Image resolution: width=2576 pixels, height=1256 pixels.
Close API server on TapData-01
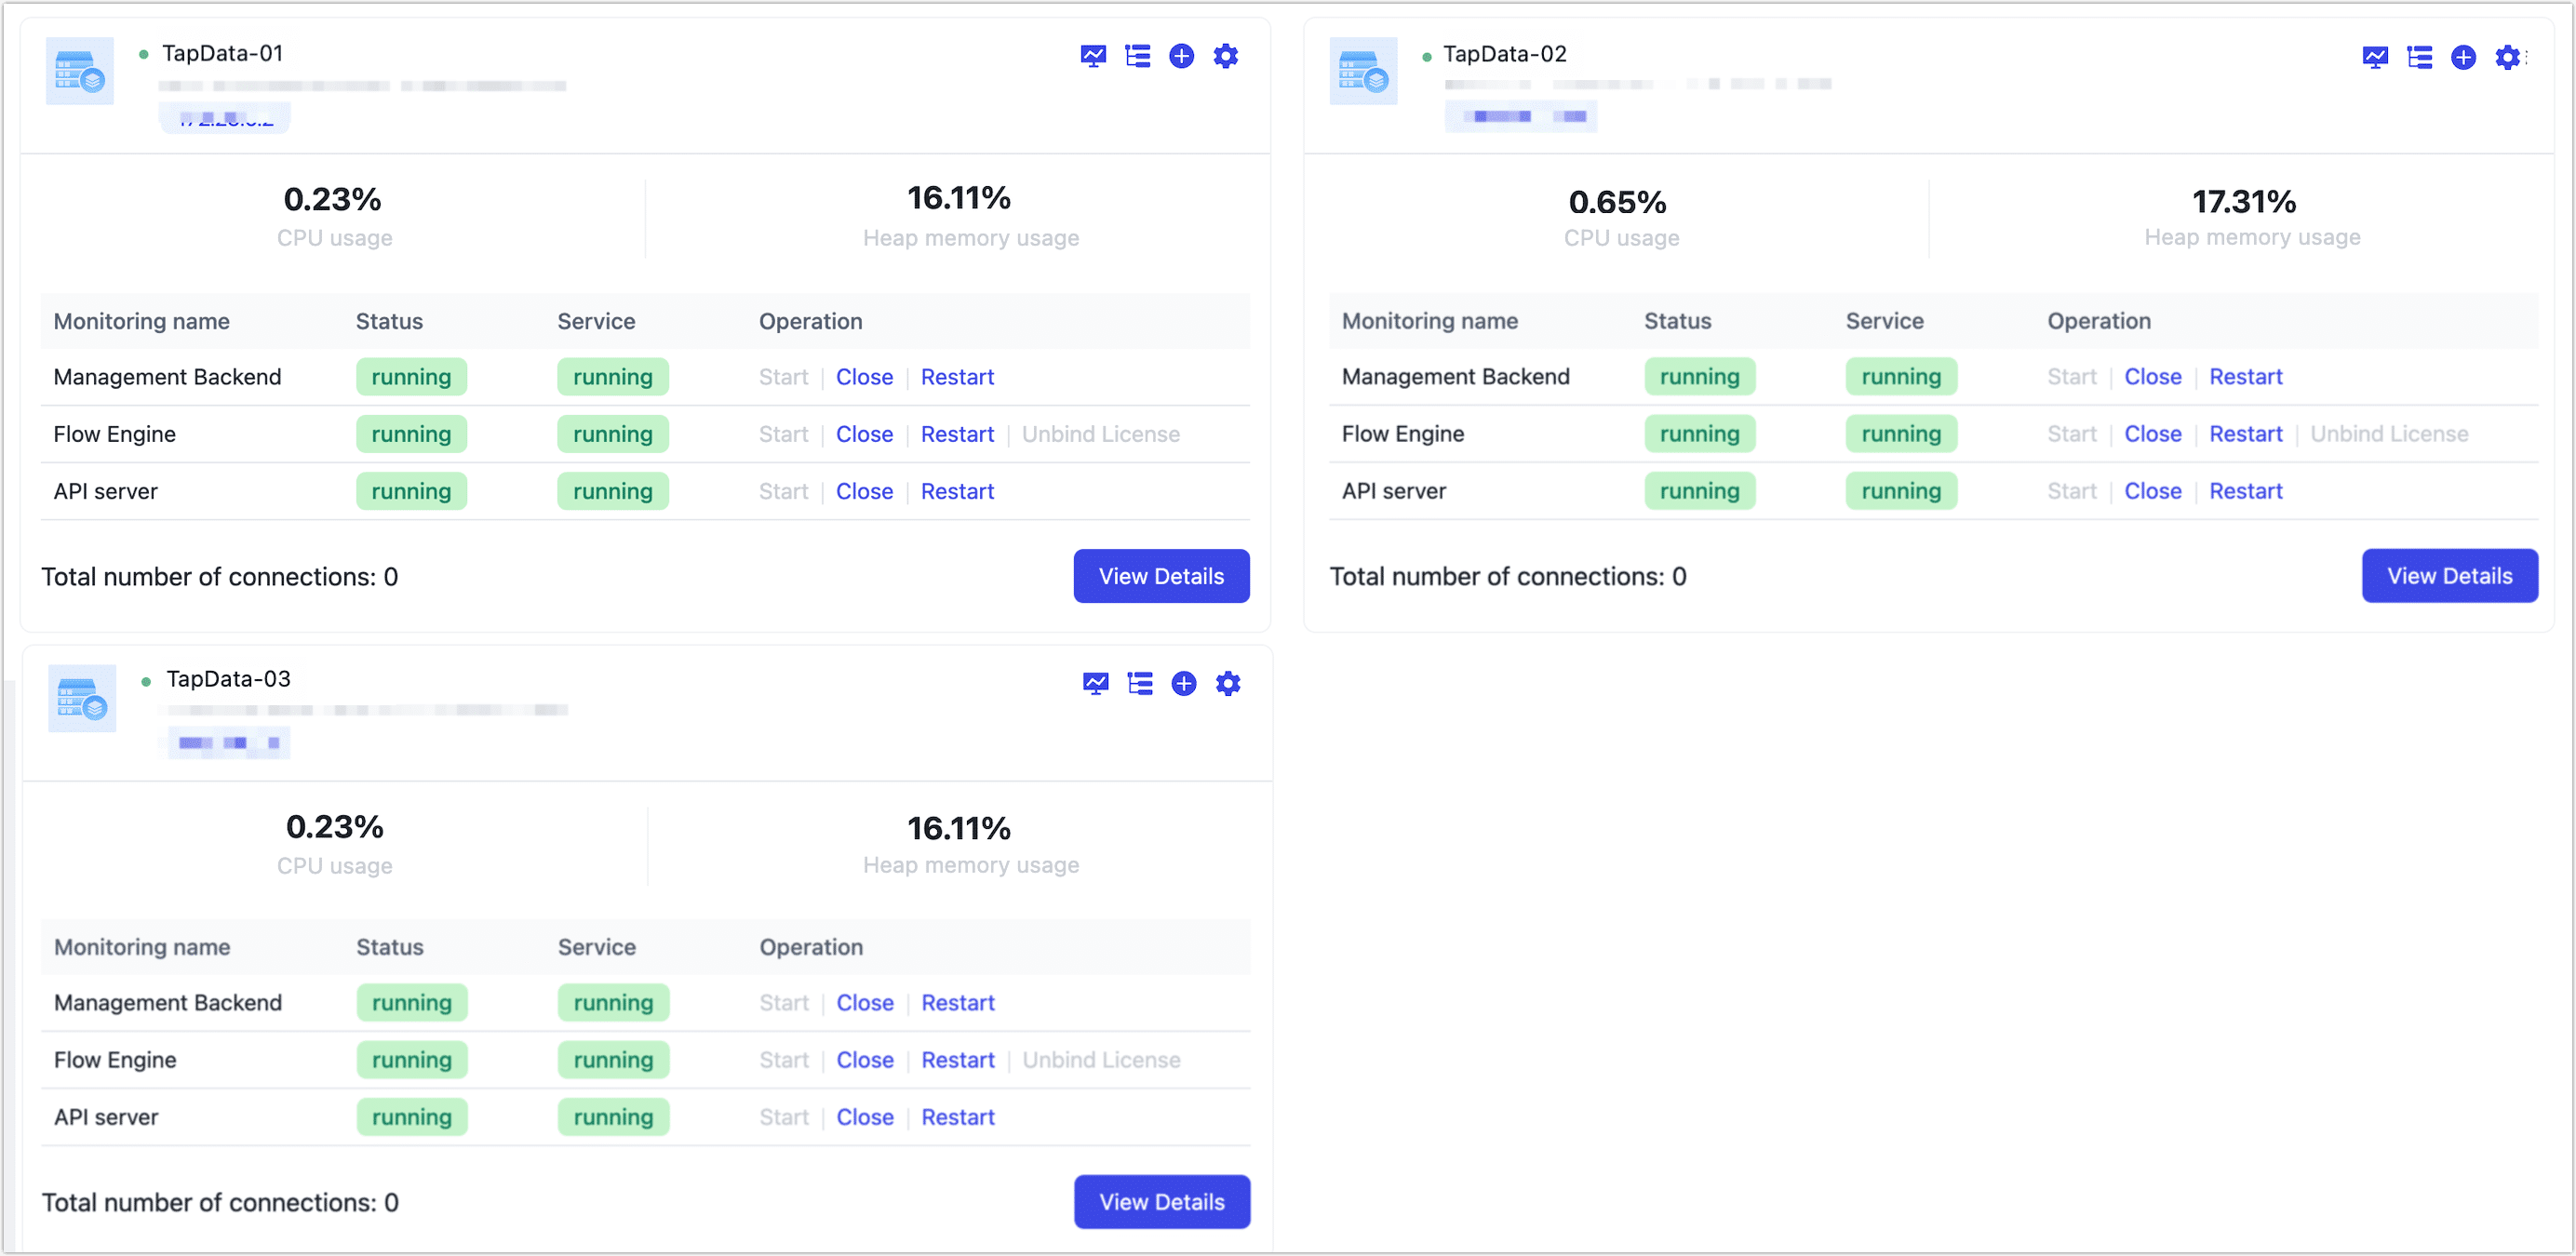(x=864, y=491)
